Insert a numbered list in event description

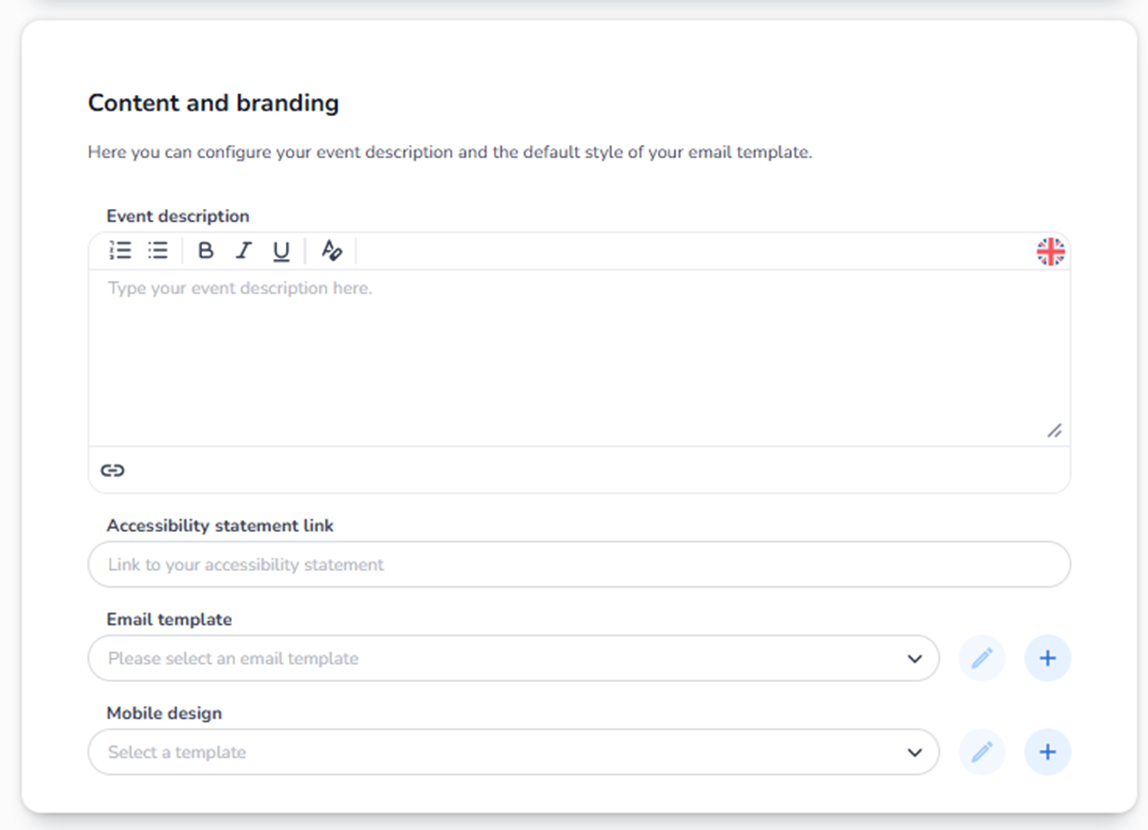120,251
